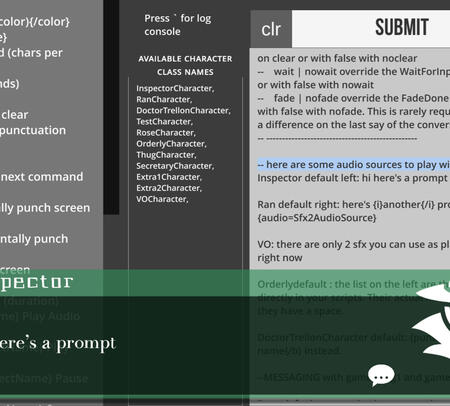Select TestCharacter class name
Viewport: 450px width, 406px height.
pos(164,121)
